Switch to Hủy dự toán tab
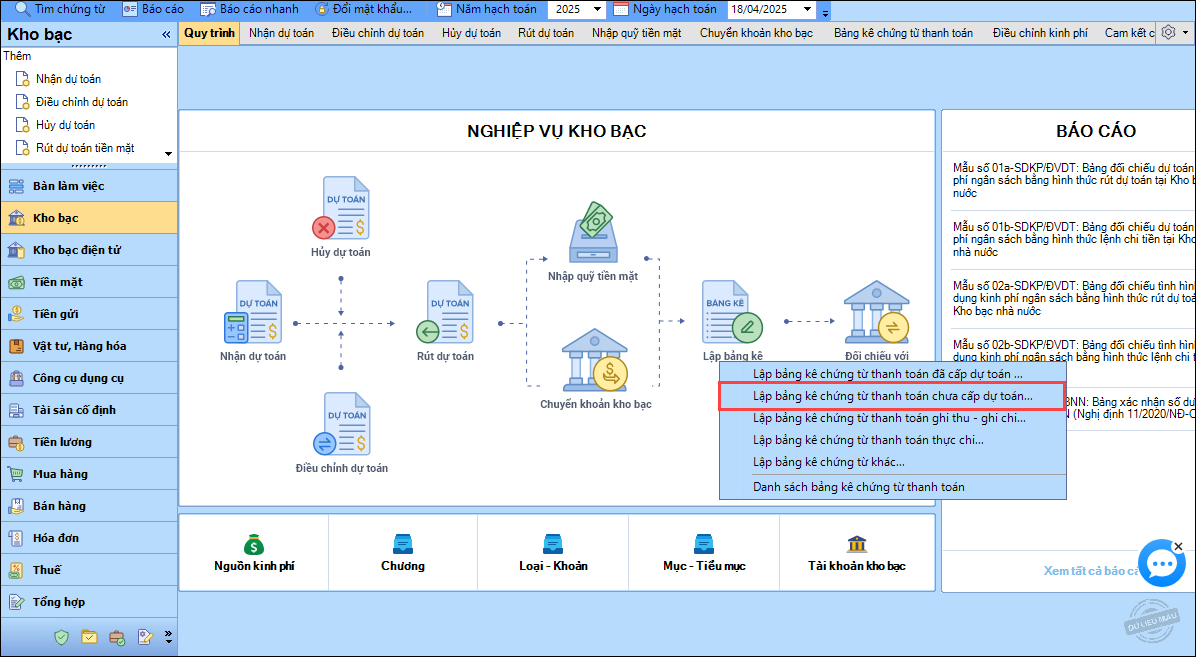This screenshot has width=1196, height=657. 471,33
